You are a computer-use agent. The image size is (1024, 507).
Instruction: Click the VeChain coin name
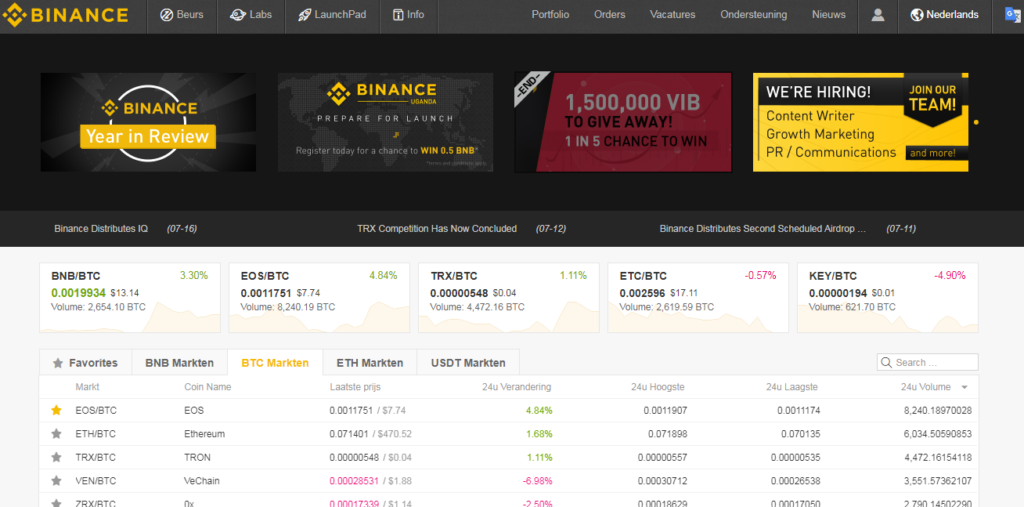coord(202,481)
